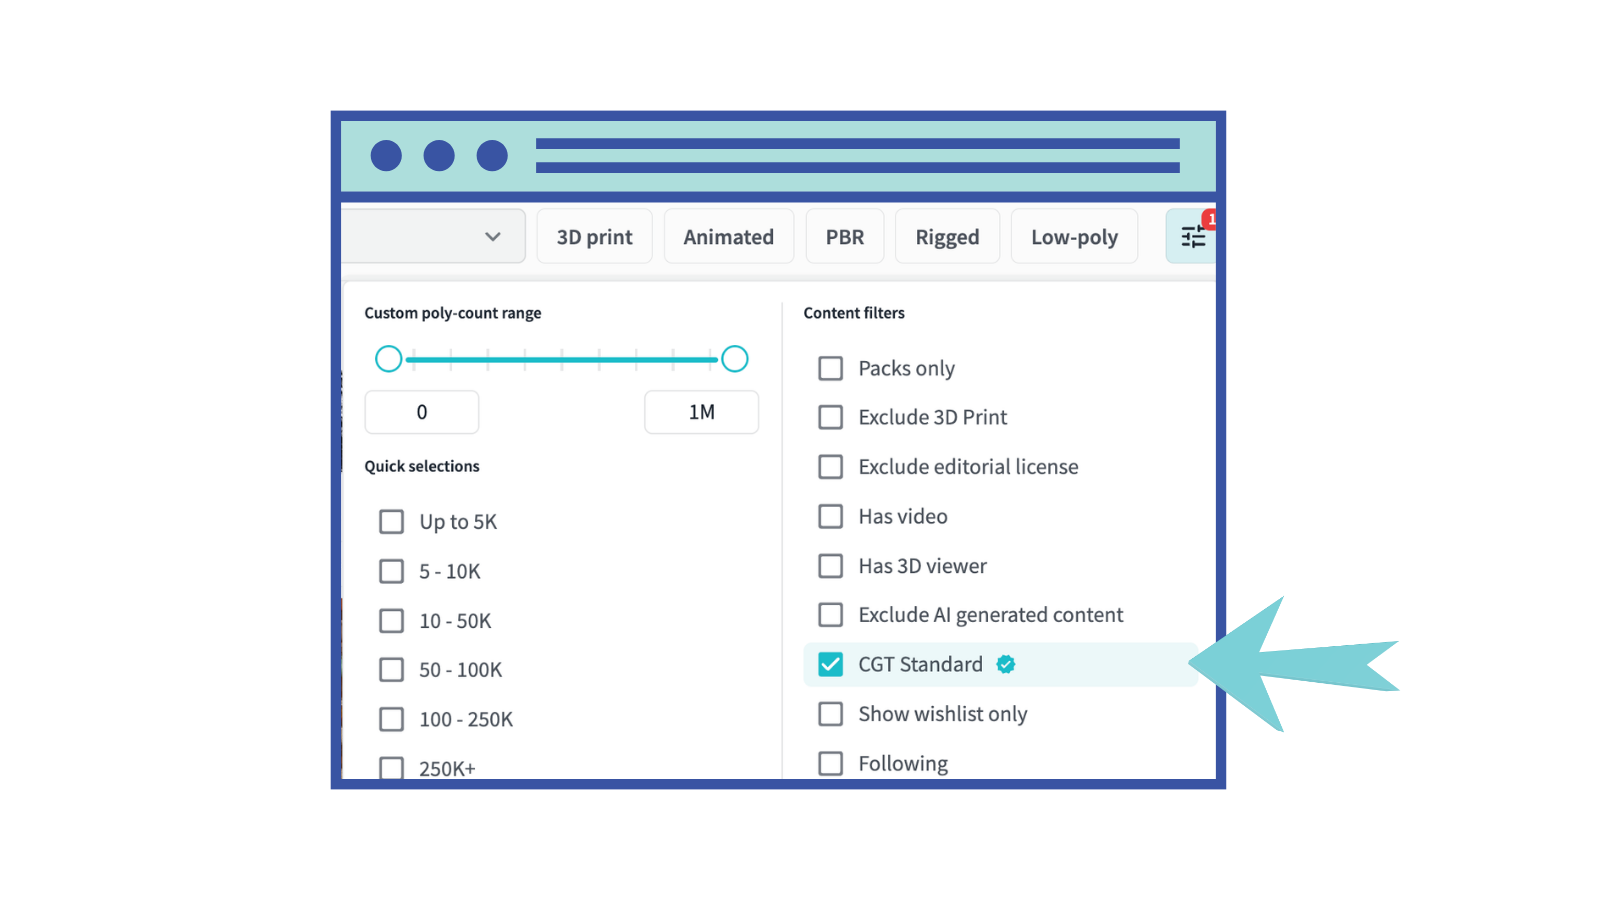
Task: Check the 10 - 50K checkbox
Action: click(x=392, y=621)
